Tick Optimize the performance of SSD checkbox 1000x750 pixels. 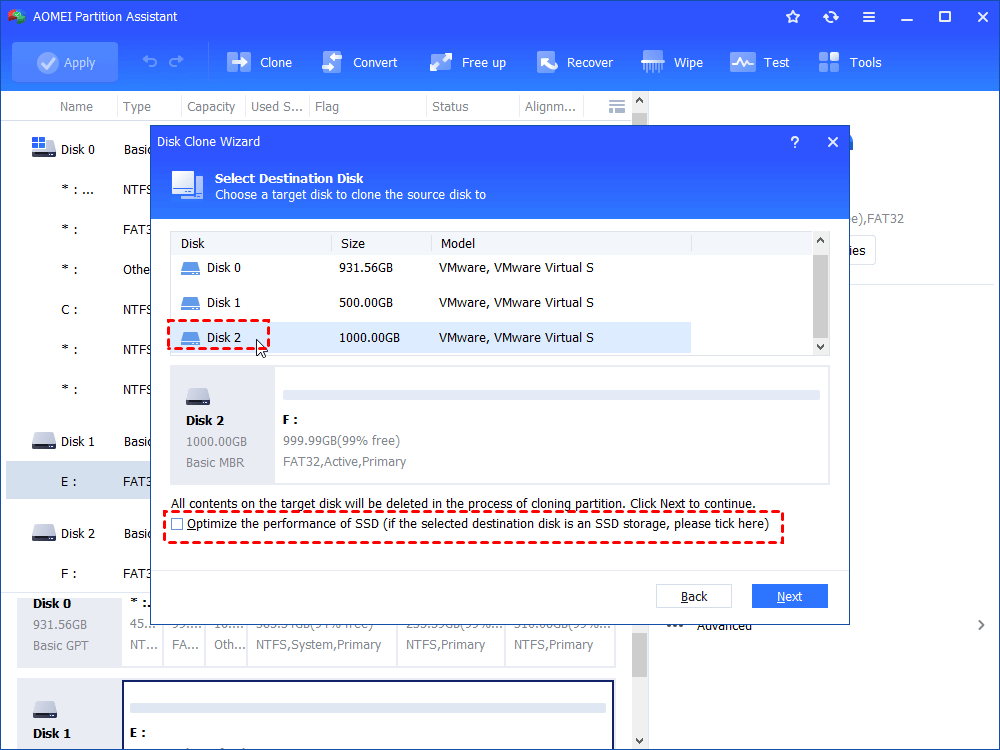pyautogui.click(x=177, y=524)
